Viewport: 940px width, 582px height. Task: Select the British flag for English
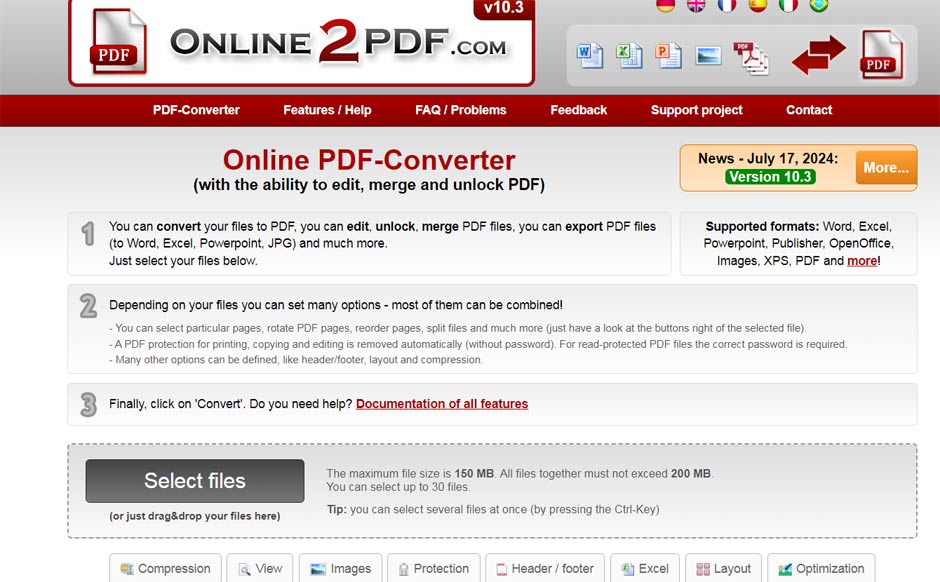pyautogui.click(x=696, y=5)
